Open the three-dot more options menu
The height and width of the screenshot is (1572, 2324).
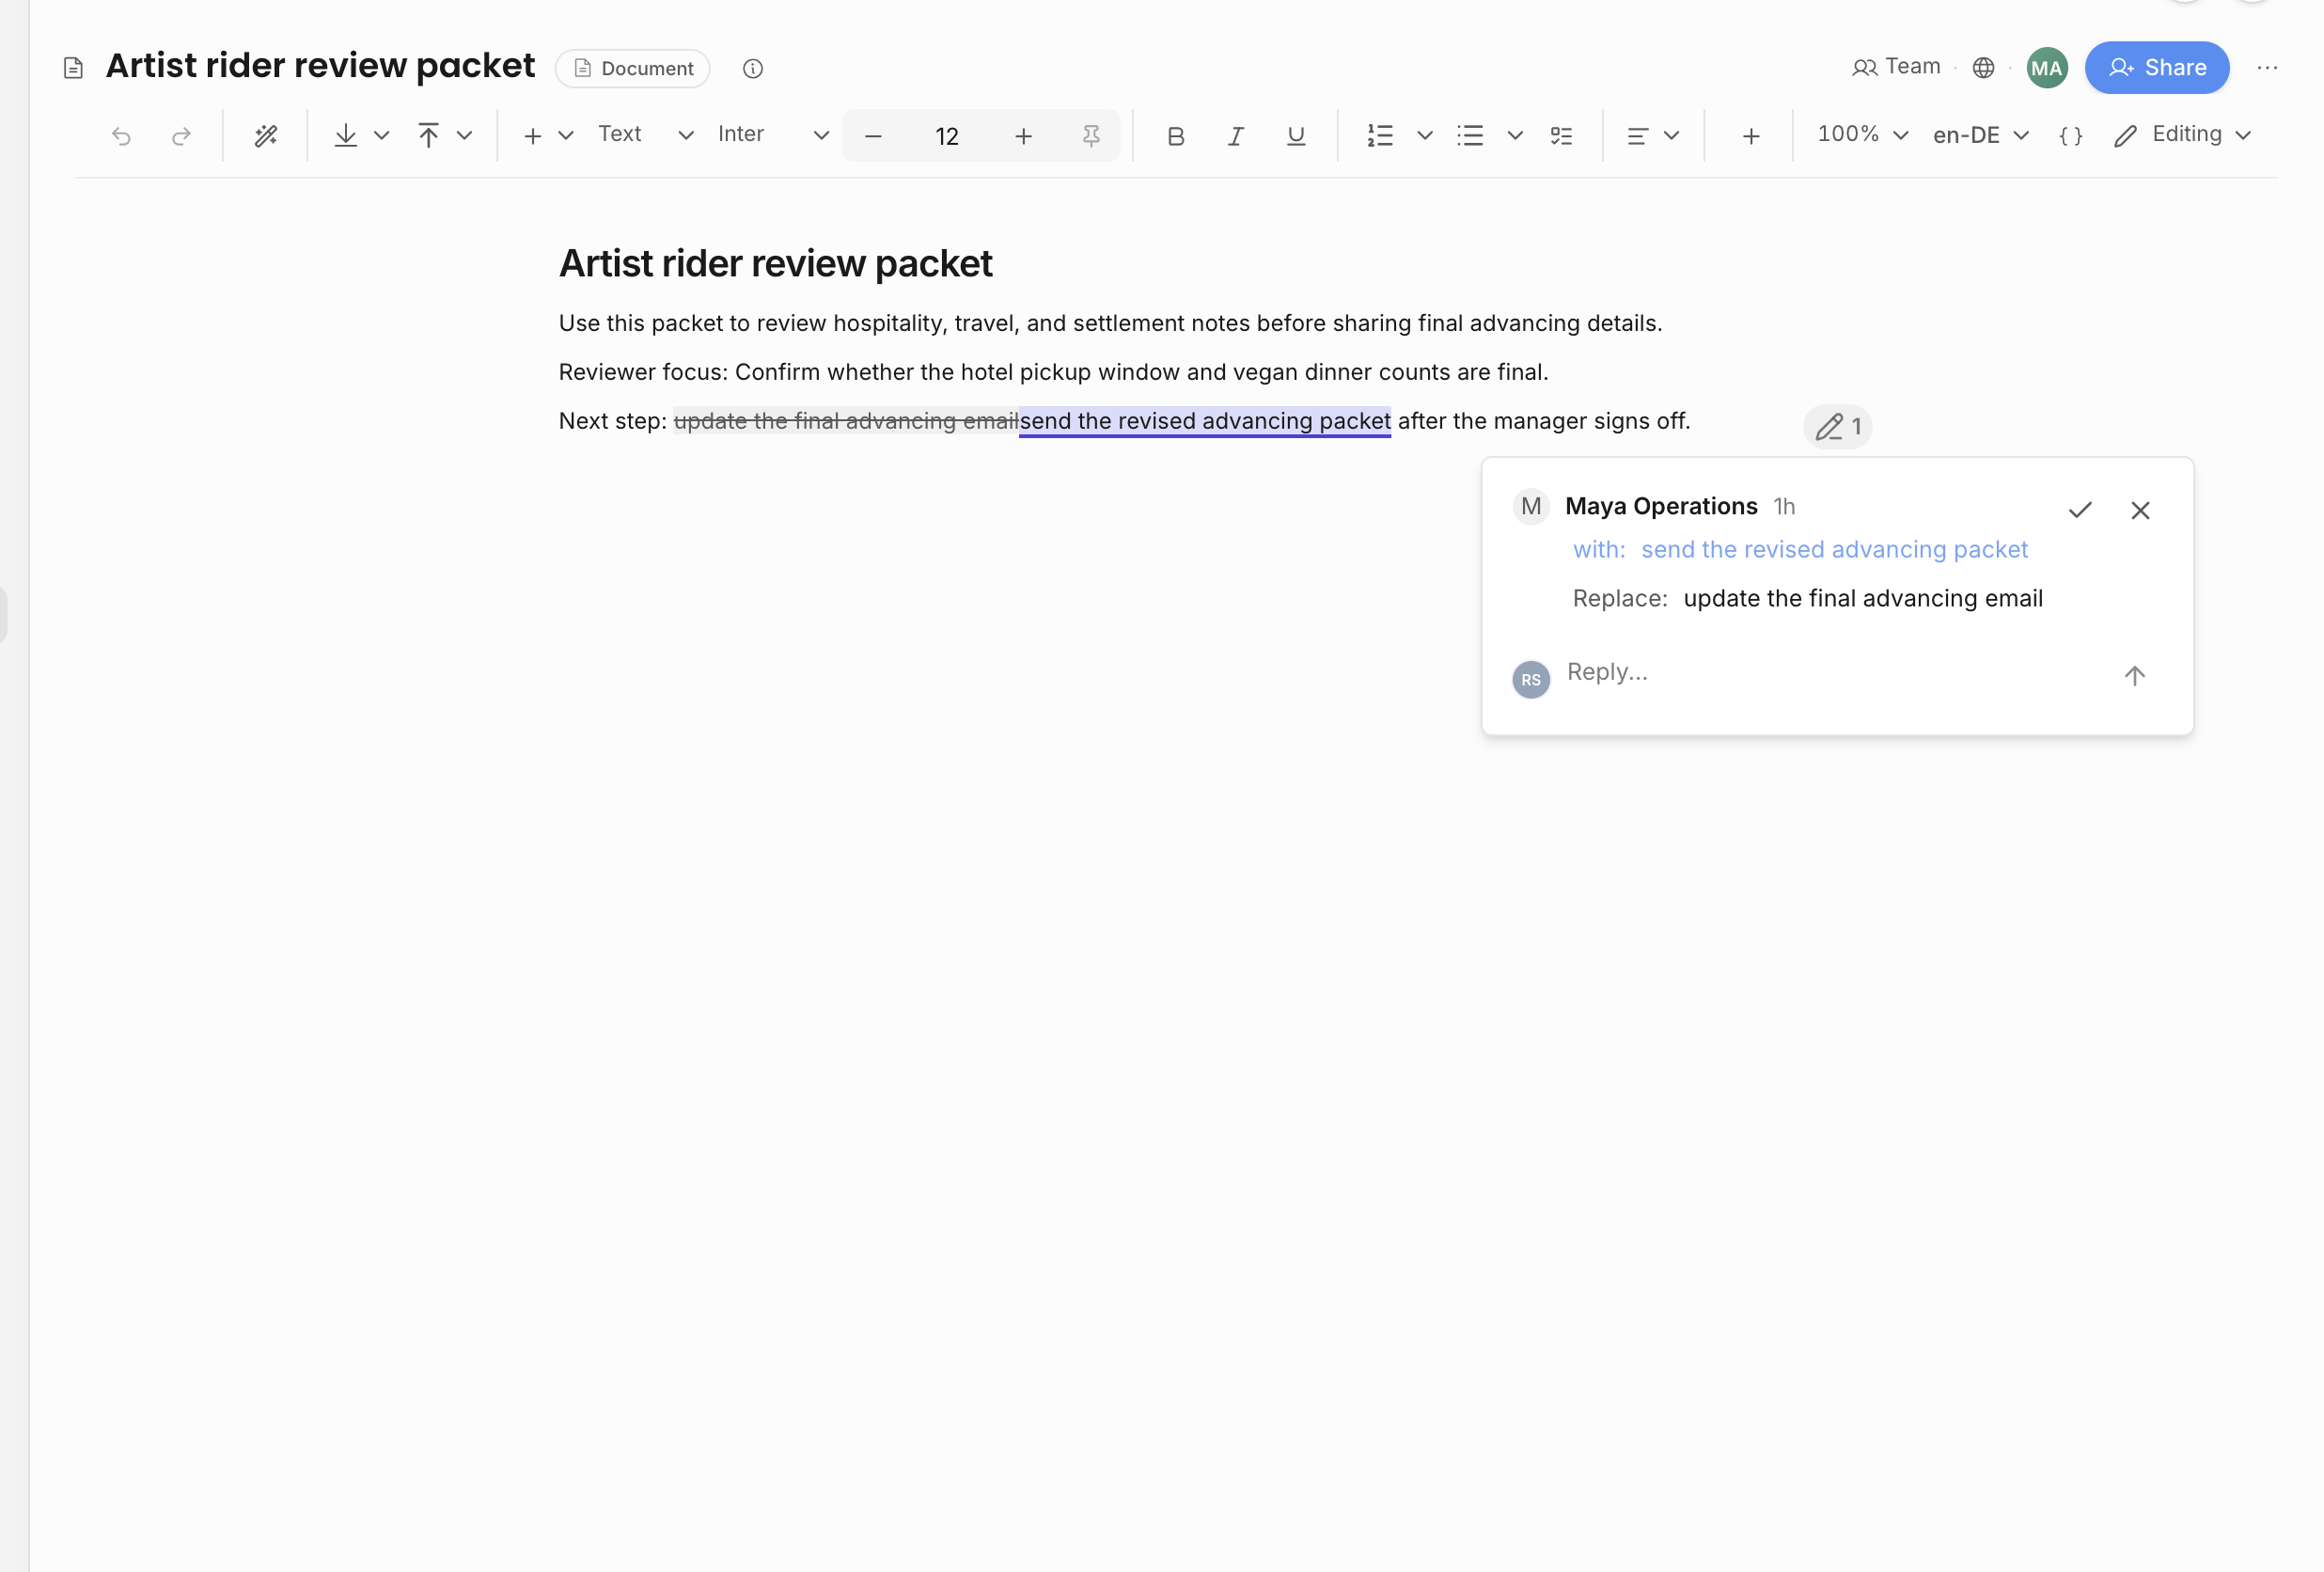click(x=2267, y=67)
